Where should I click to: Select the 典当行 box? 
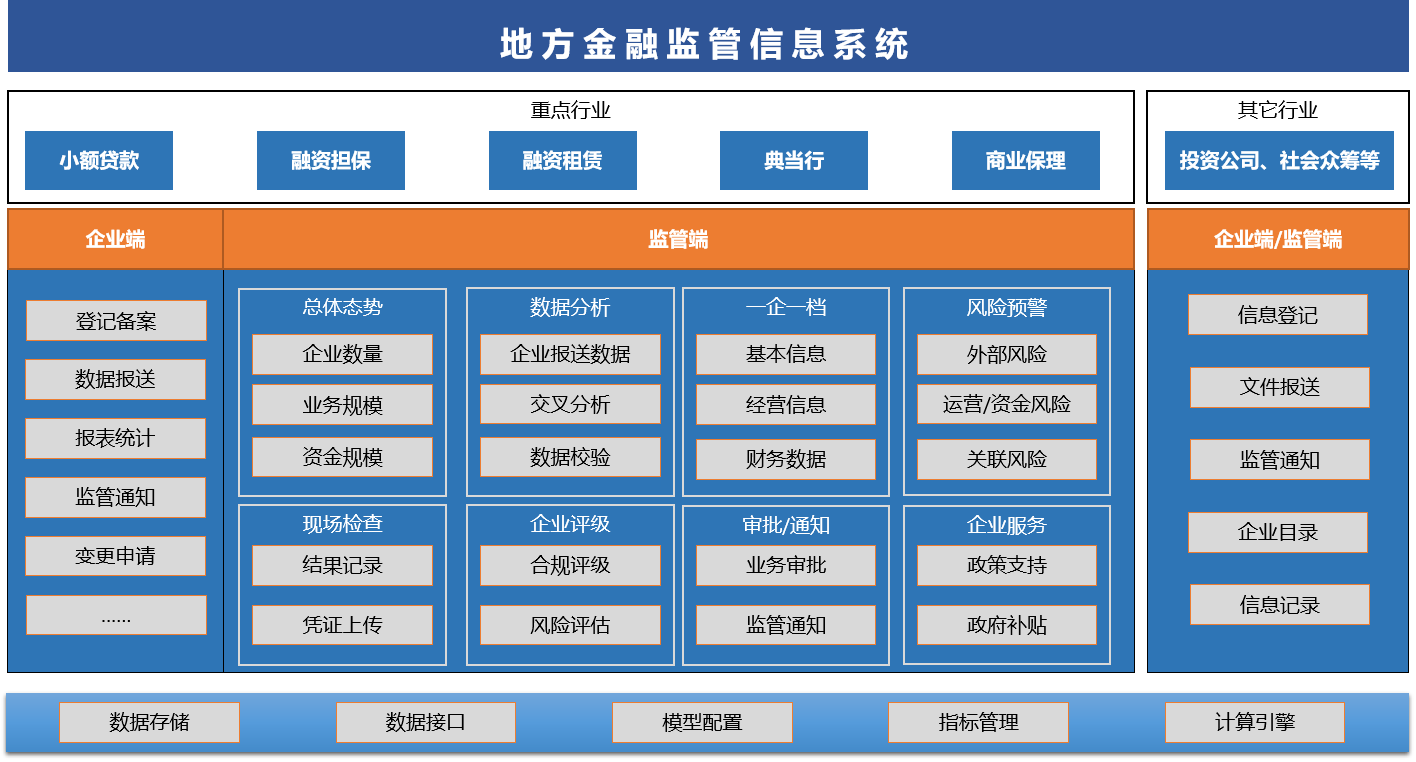point(794,160)
